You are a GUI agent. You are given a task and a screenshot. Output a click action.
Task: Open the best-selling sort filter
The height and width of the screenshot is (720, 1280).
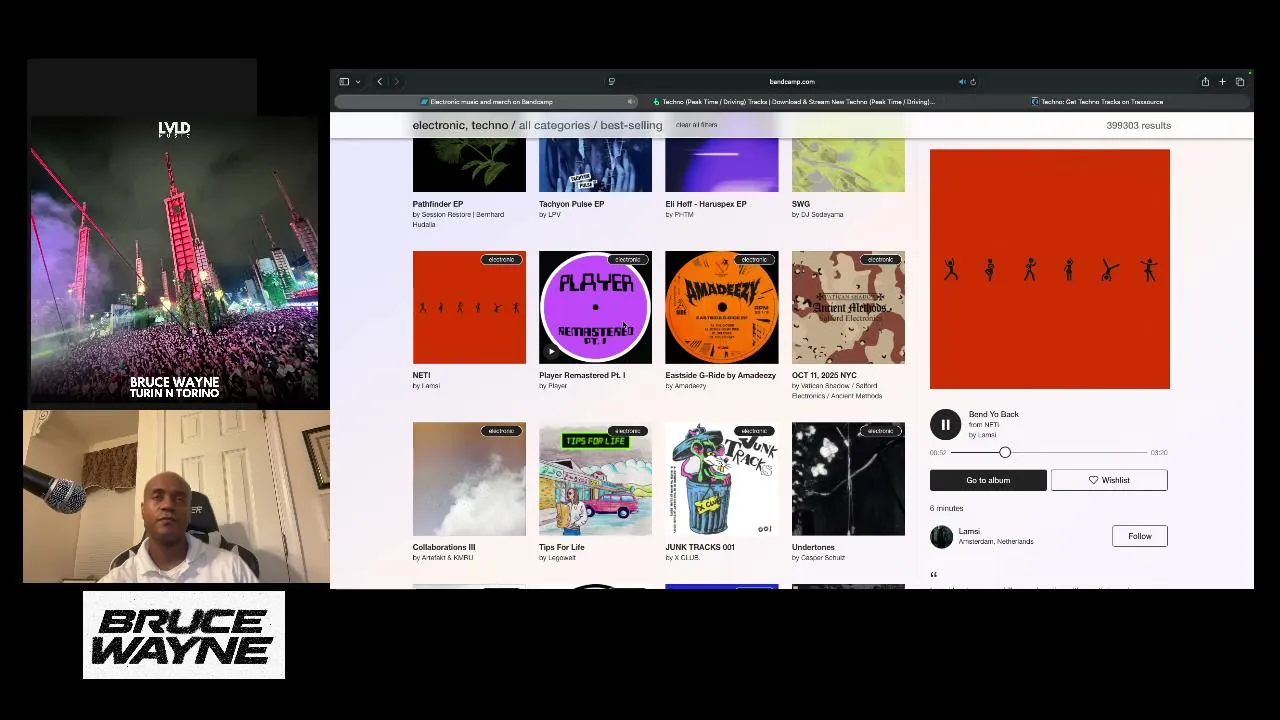click(x=631, y=125)
